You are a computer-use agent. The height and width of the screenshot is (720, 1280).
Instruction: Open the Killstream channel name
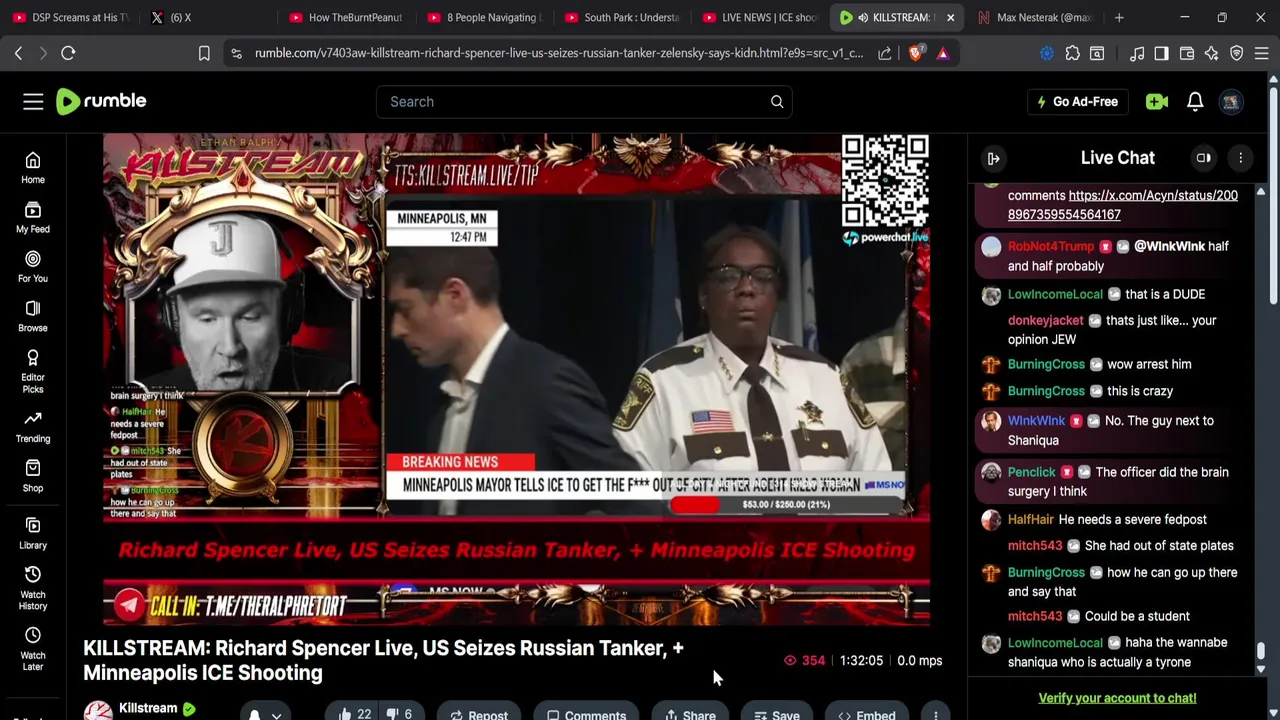[x=148, y=708]
